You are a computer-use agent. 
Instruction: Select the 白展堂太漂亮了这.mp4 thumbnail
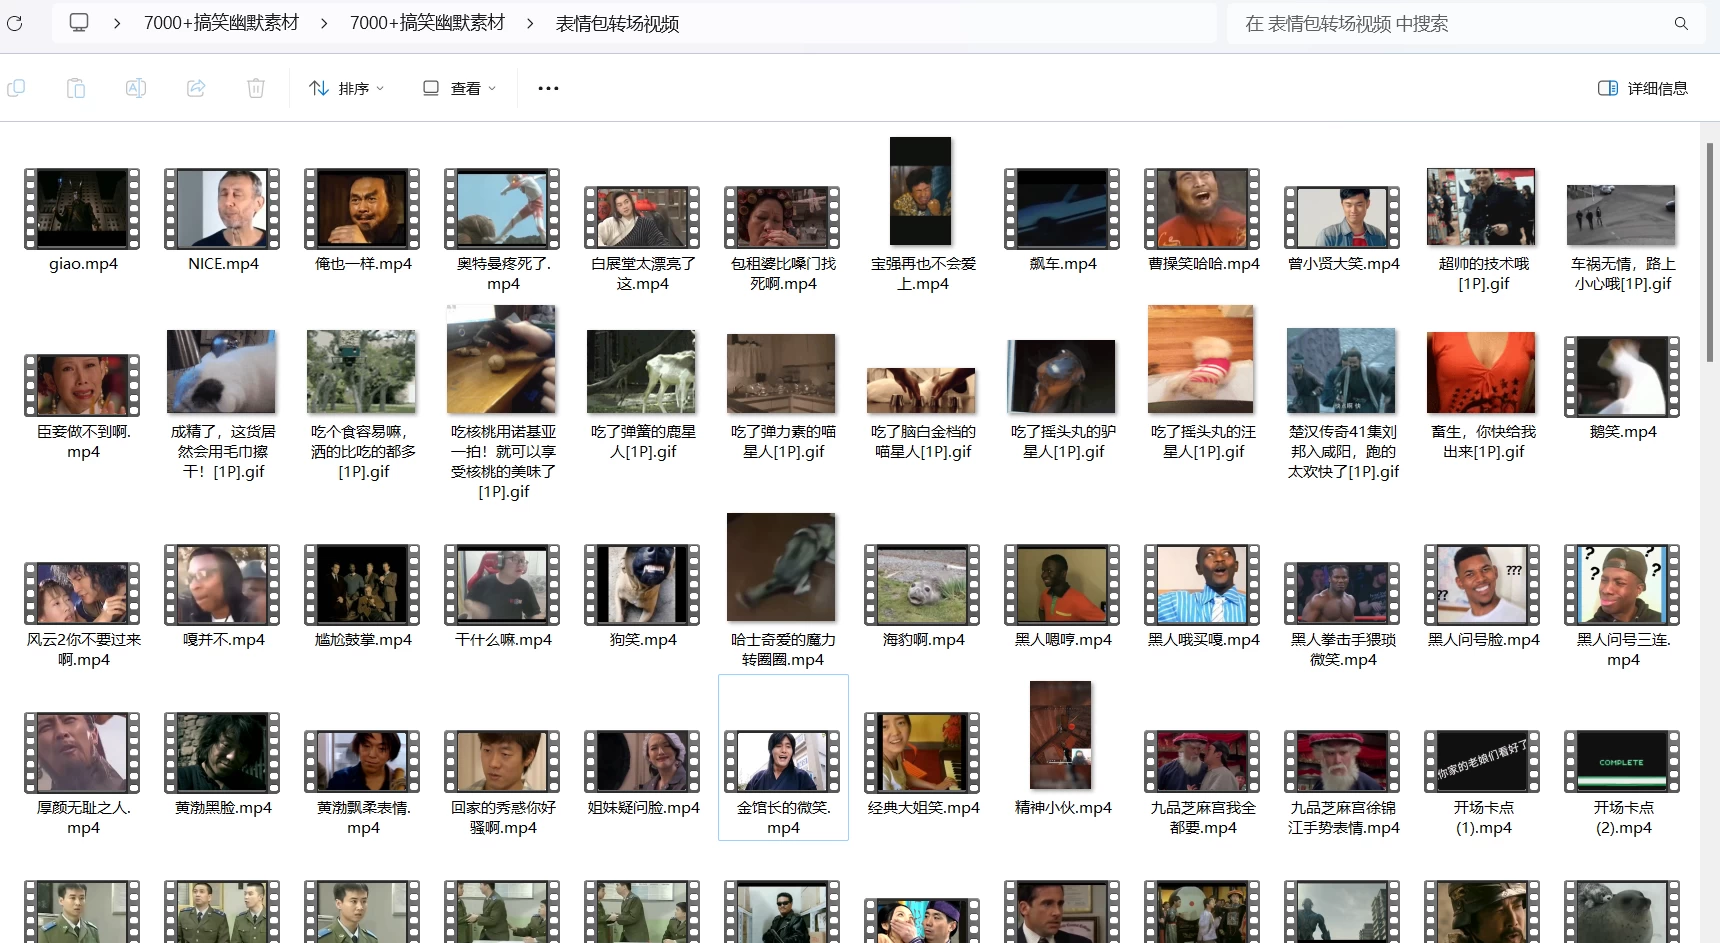tap(642, 217)
